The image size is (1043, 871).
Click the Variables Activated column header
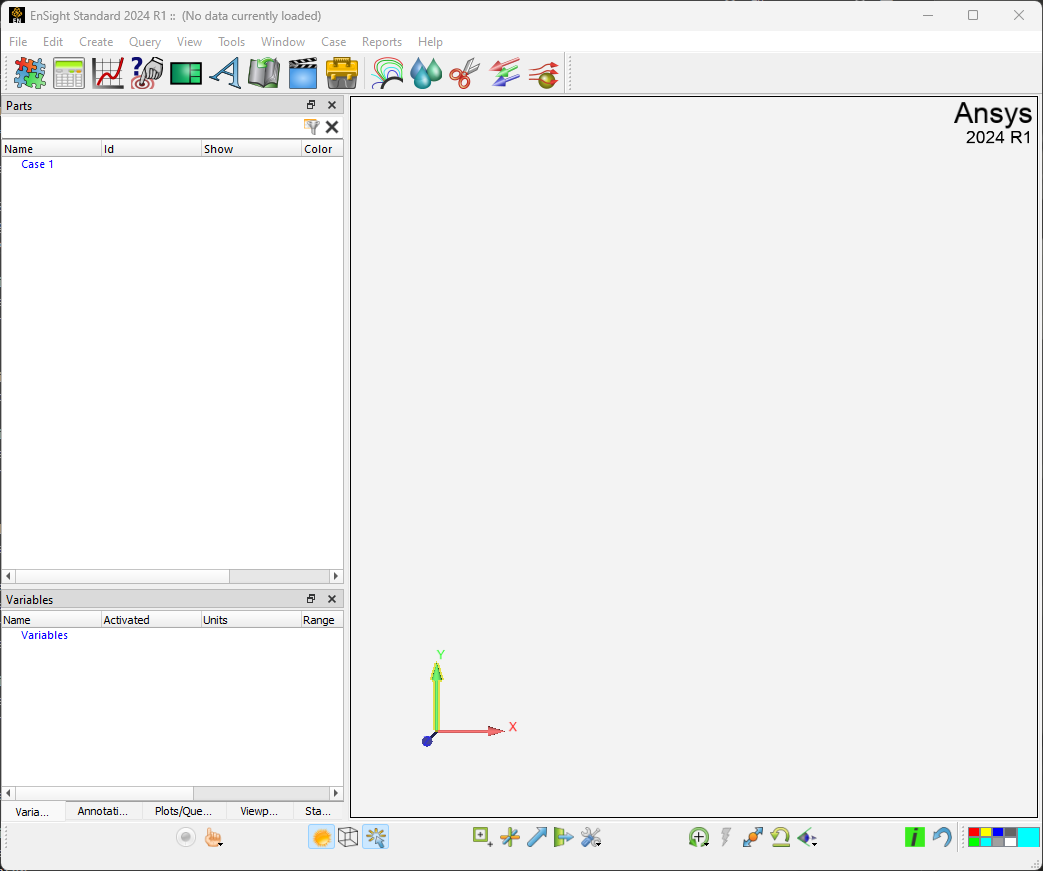point(151,619)
